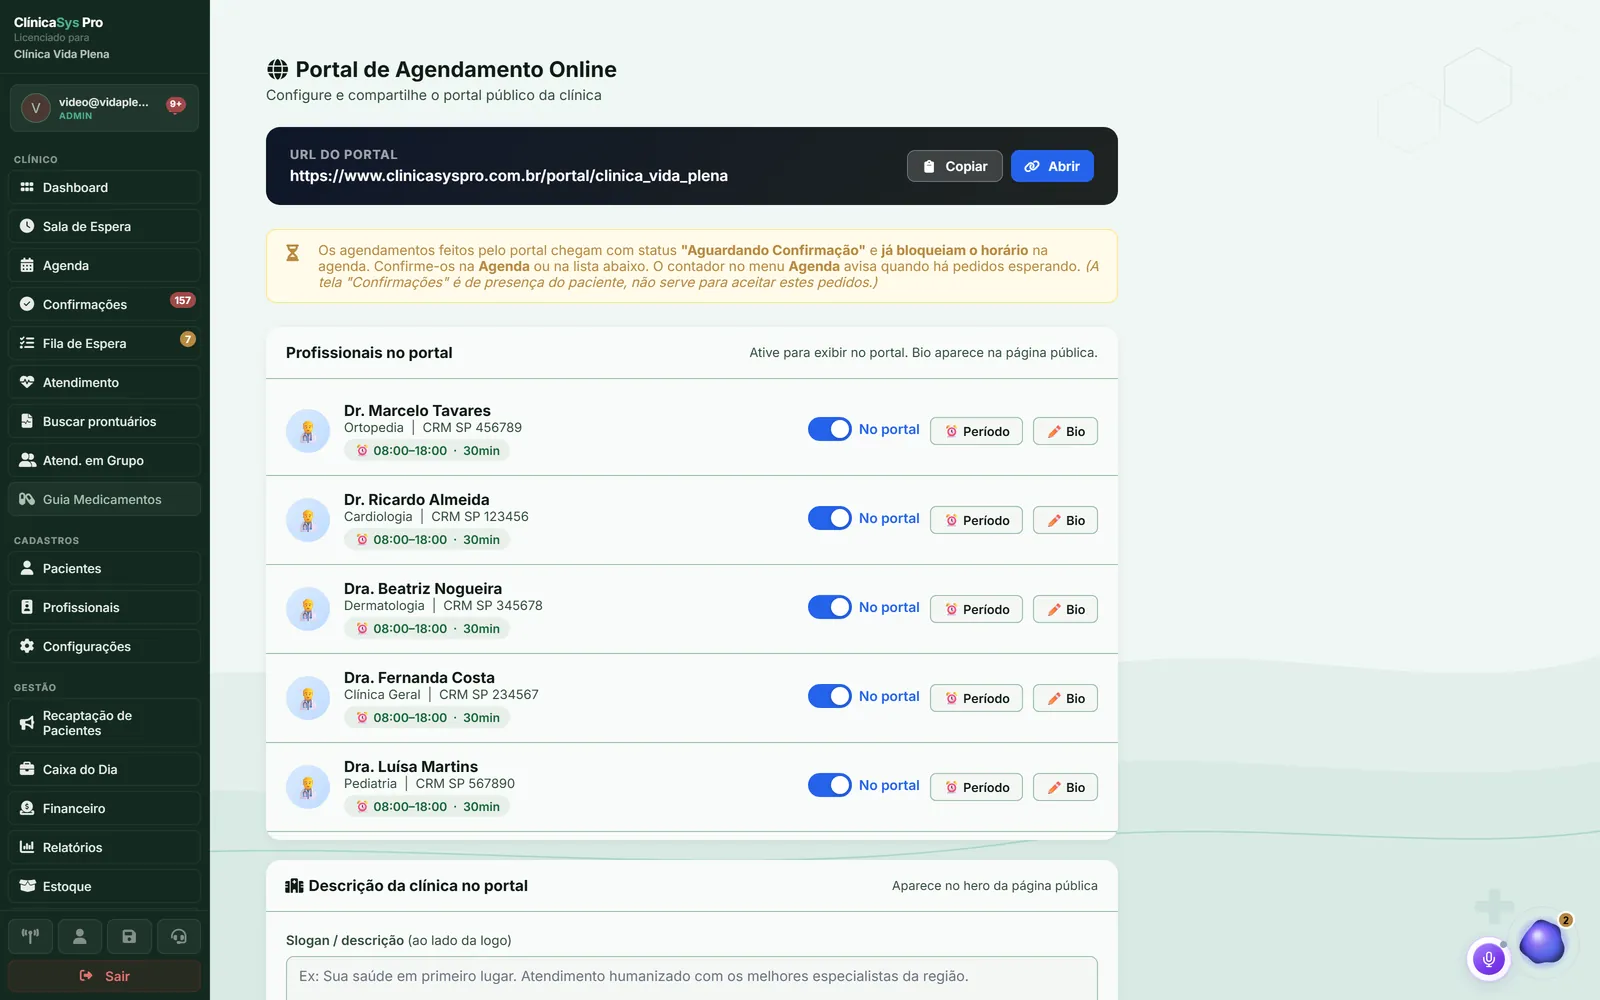Viewport: 1600px width, 1000px height.
Task: Open Caixa do Dia
Action: click(x=104, y=769)
